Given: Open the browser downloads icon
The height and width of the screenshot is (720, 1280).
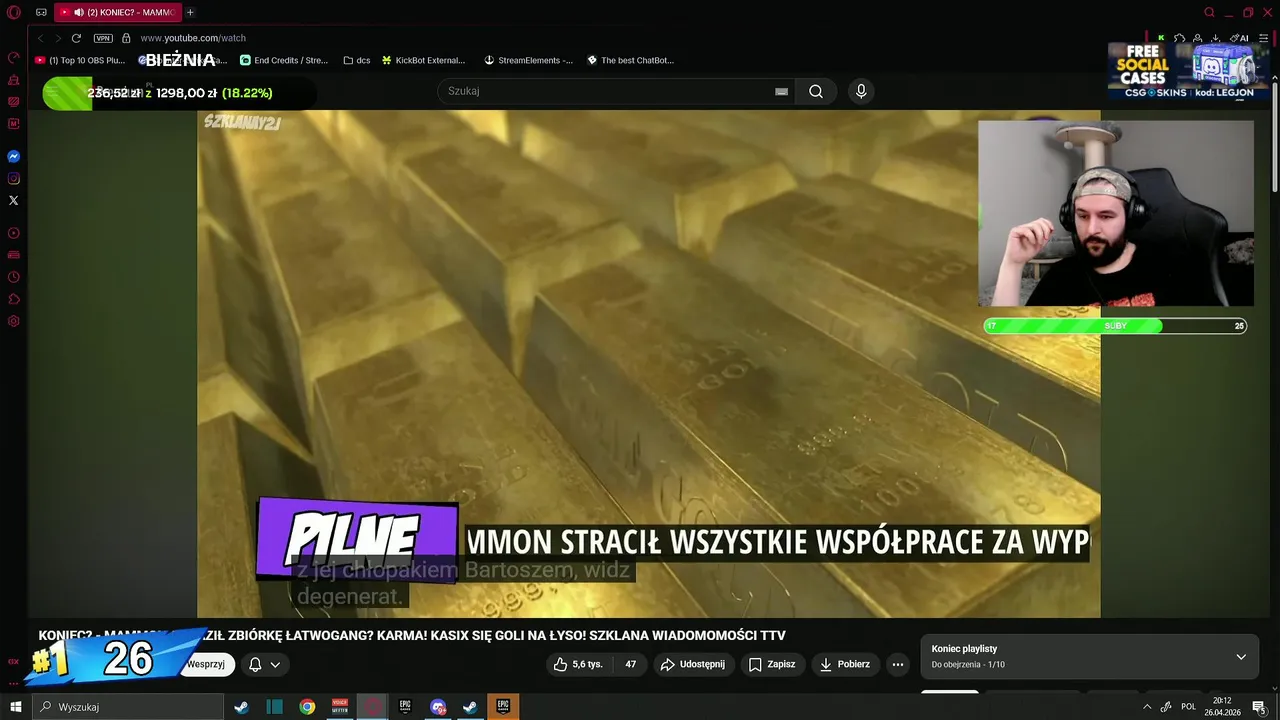Looking at the screenshot, I should pyautogui.click(x=1216, y=38).
